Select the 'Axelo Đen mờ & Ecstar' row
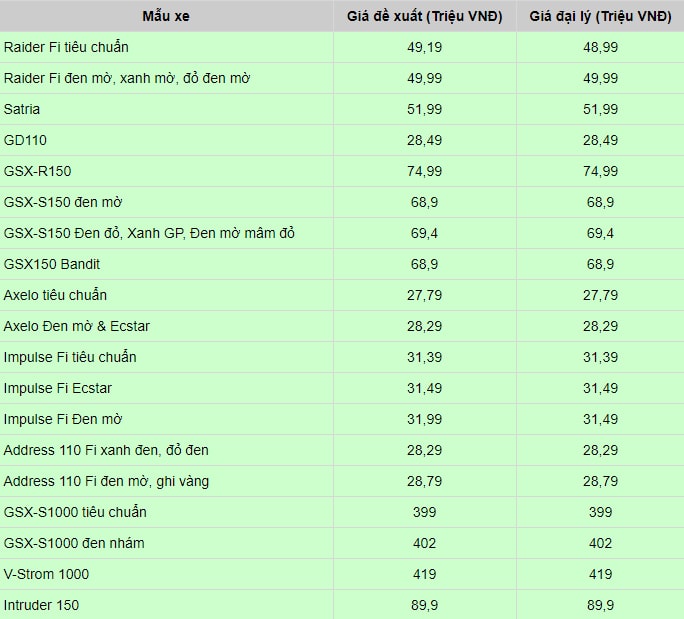 tap(76, 326)
